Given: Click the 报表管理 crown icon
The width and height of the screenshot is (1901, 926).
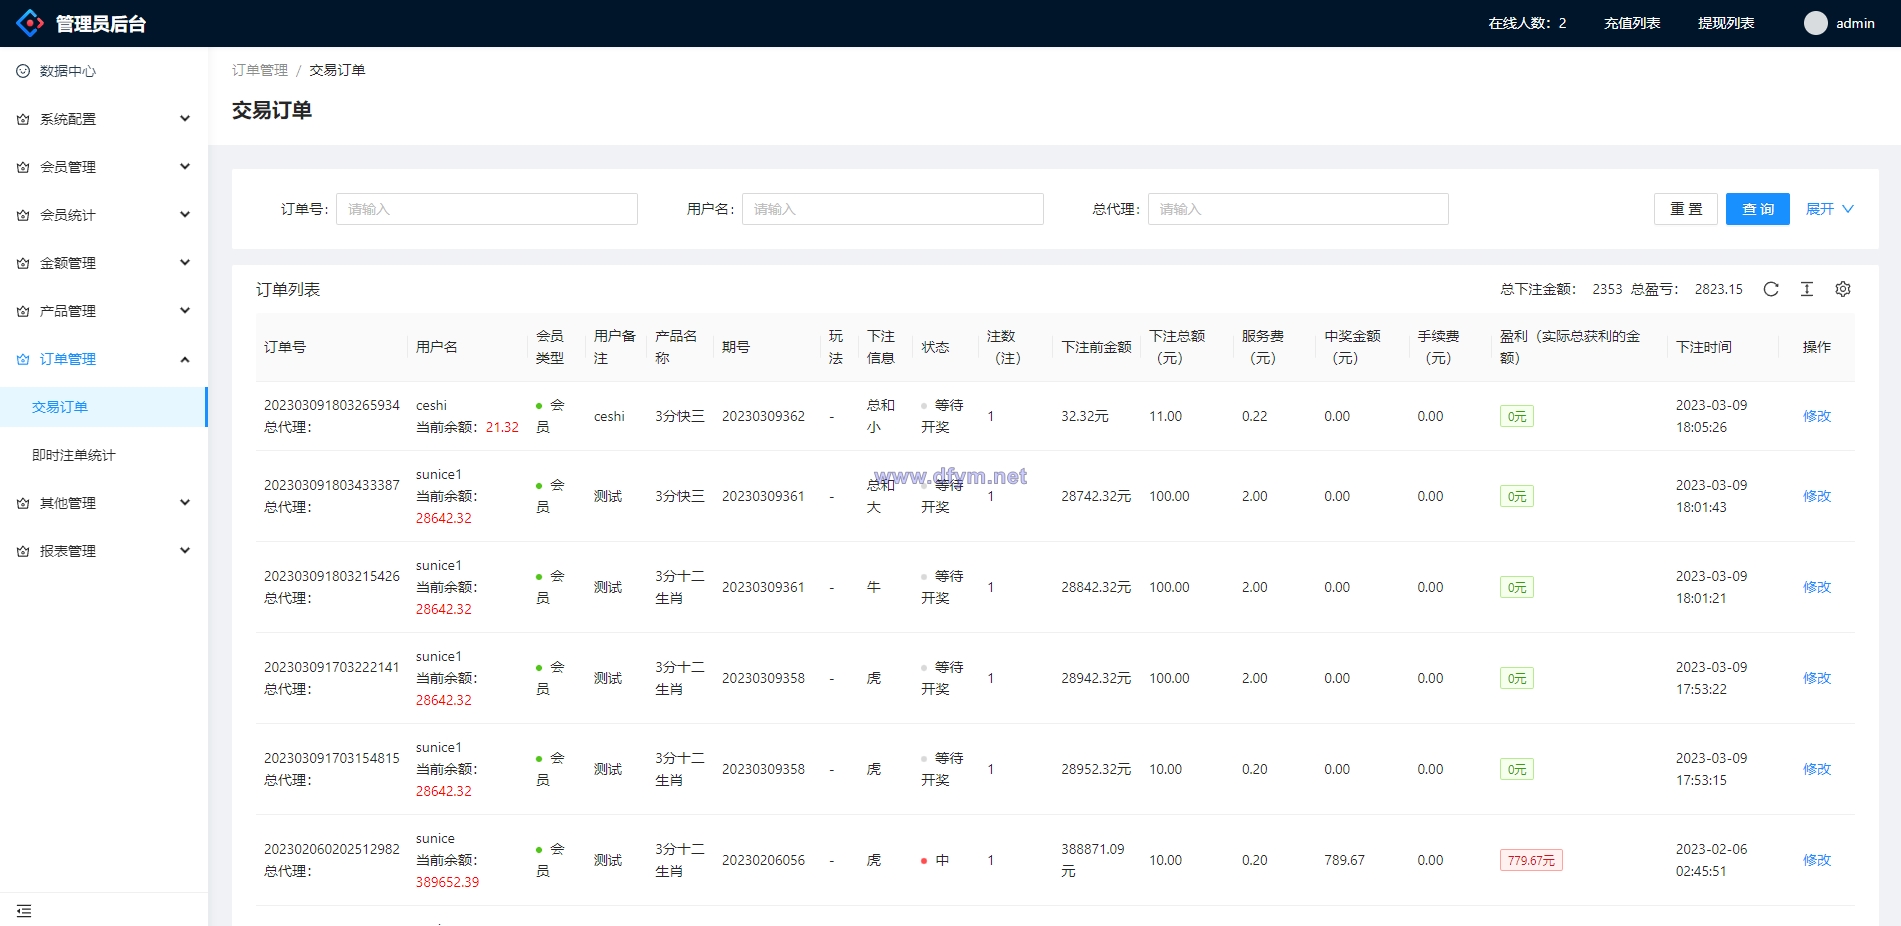Looking at the screenshot, I should (23, 551).
